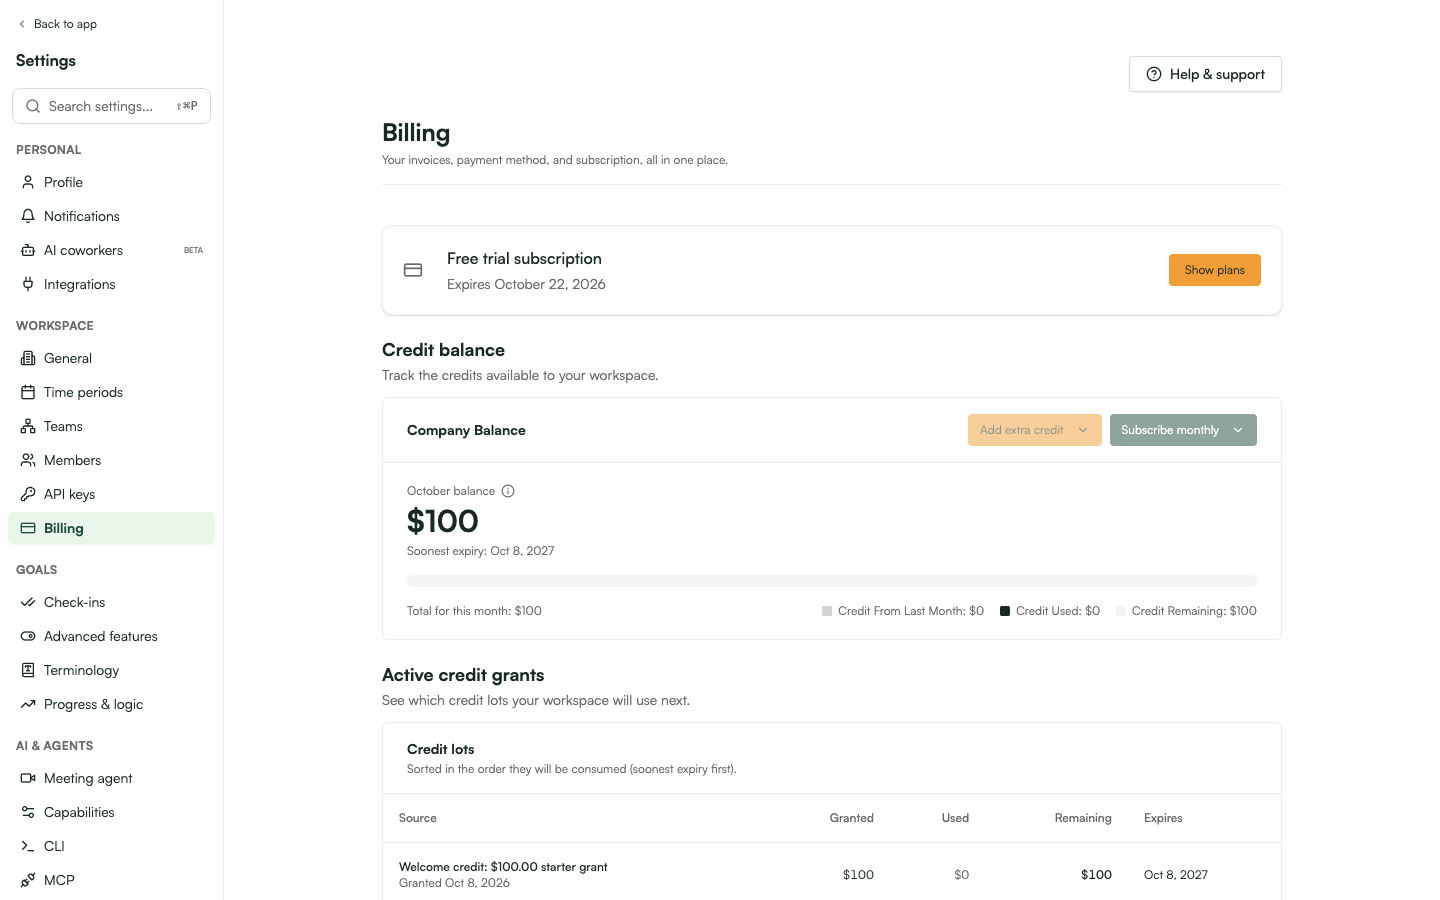This screenshot has width=1440, height=900.
Task: Open the Add extra credit dropdown
Action: pyautogui.click(x=1034, y=430)
